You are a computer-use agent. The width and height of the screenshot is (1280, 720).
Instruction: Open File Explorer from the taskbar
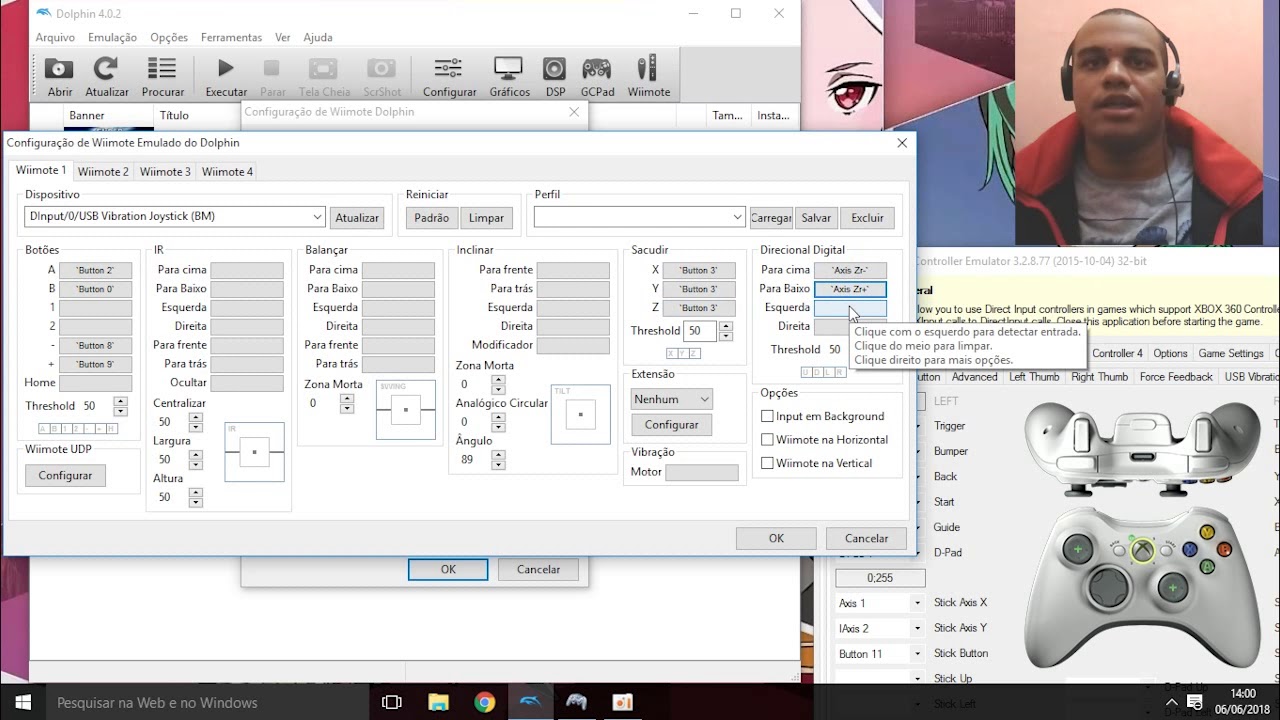click(438, 702)
